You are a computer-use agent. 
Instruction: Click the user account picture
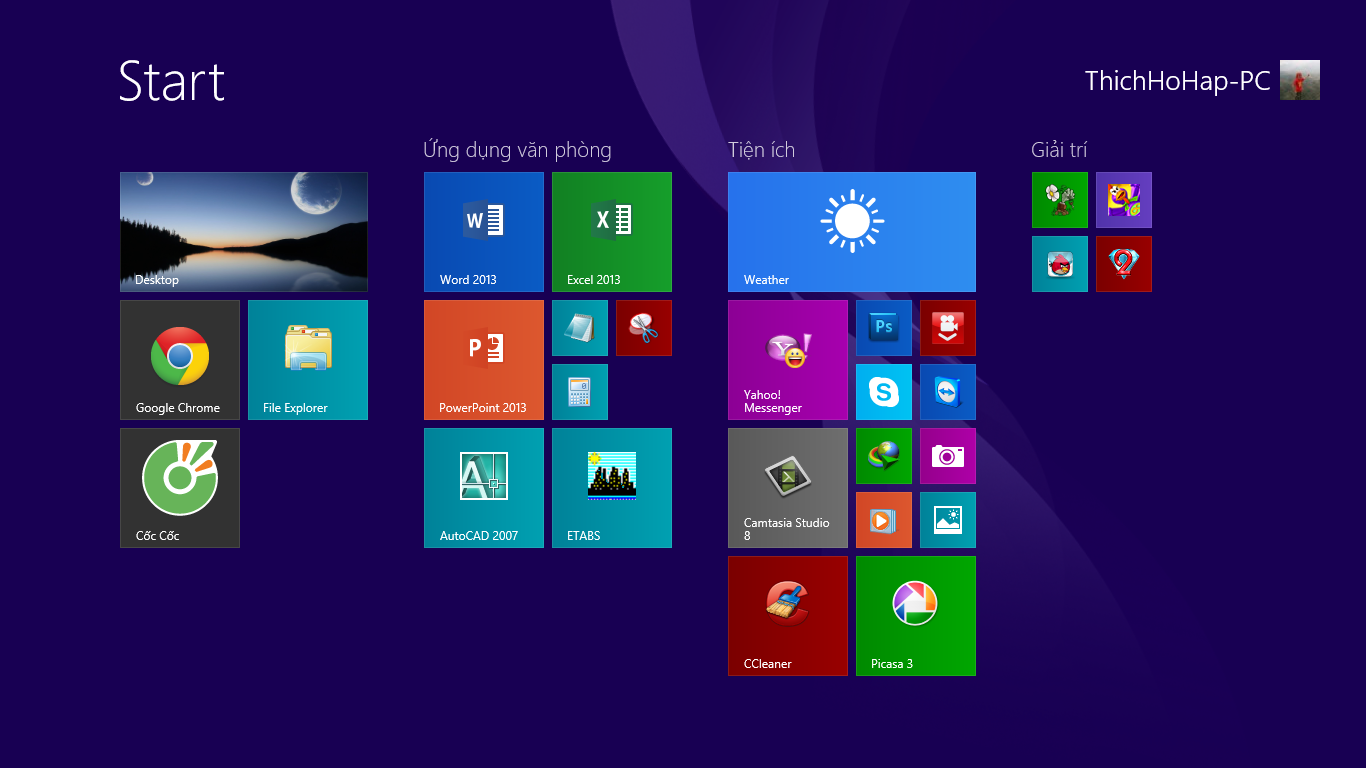tap(1300, 80)
